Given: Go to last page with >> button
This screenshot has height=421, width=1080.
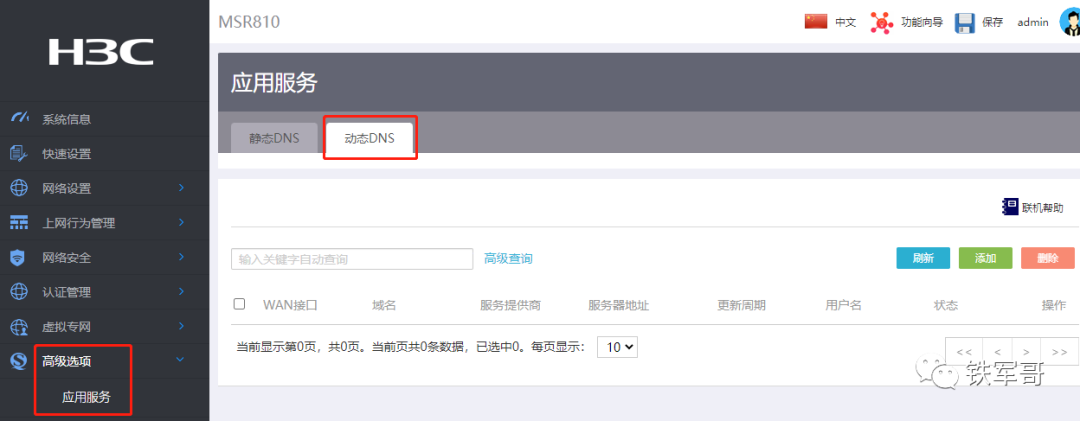Looking at the screenshot, I should pyautogui.click(x=1059, y=351).
